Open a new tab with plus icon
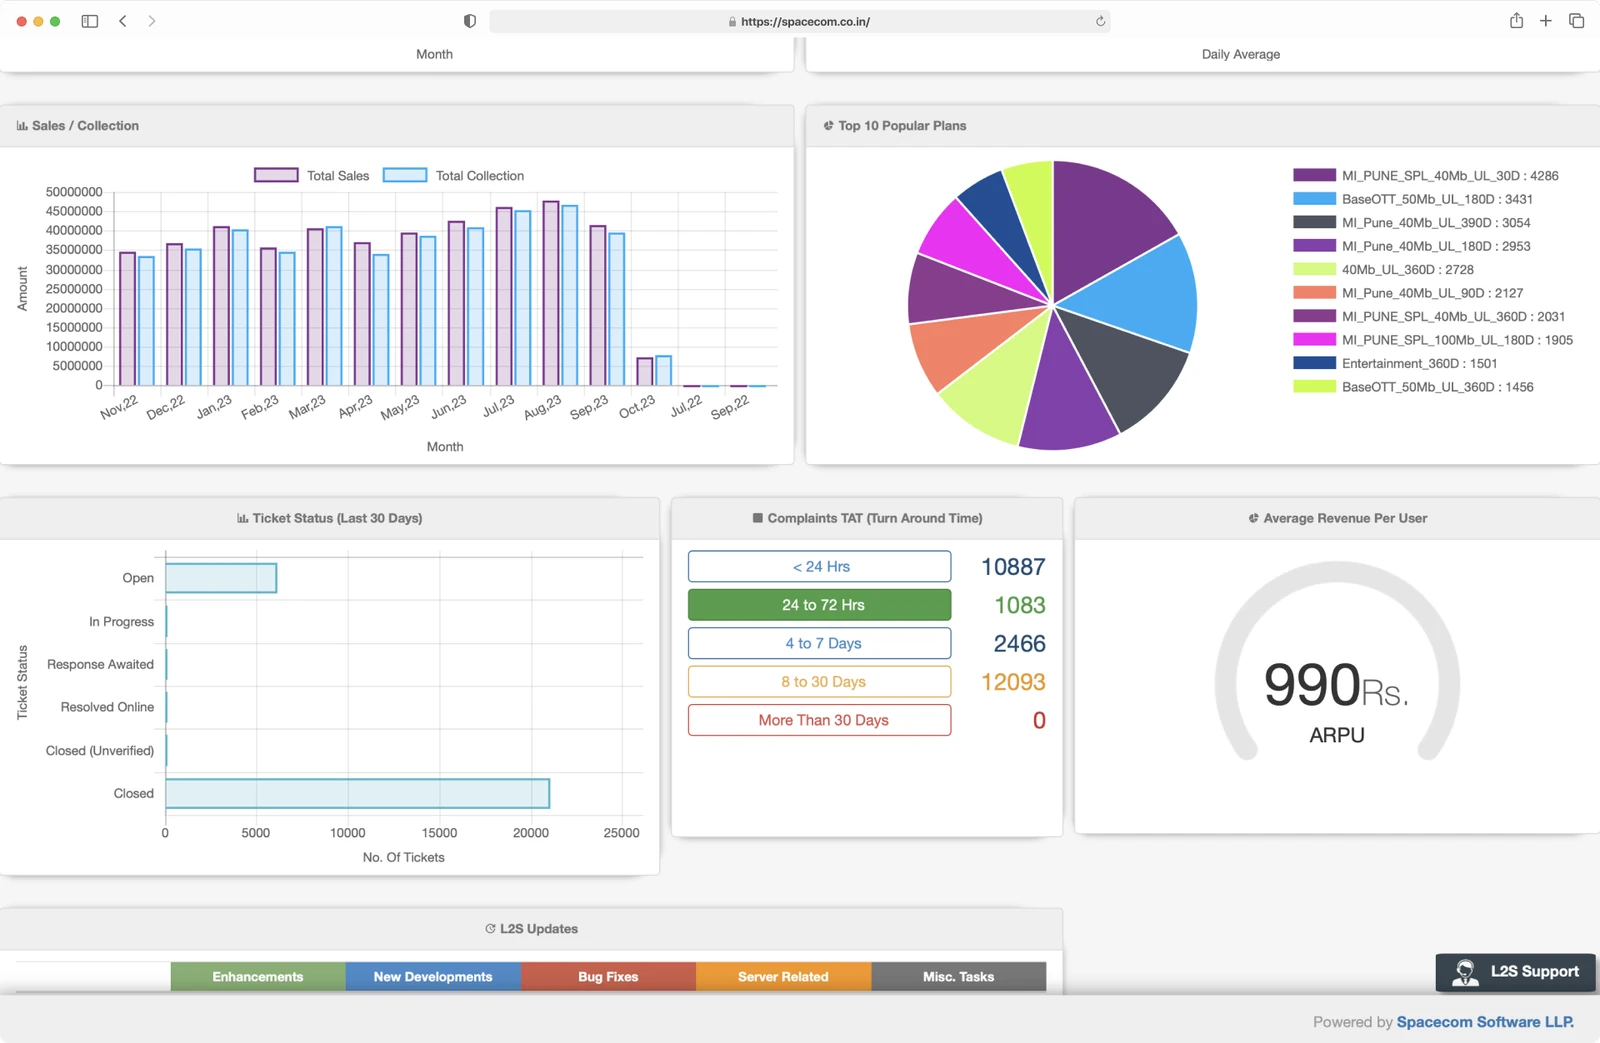This screenshot has width=1600, height=1043. (1546, 21)
